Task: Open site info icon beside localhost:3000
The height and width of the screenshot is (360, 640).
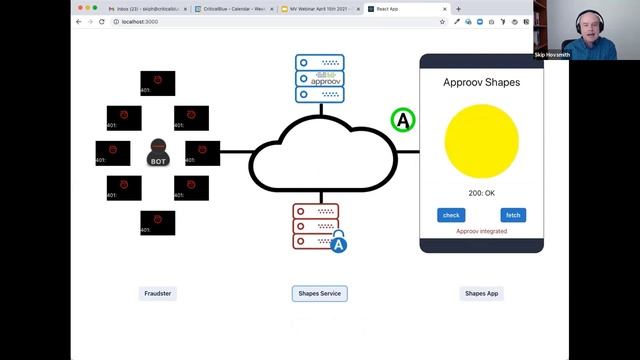Action: (x=116, y=22)
